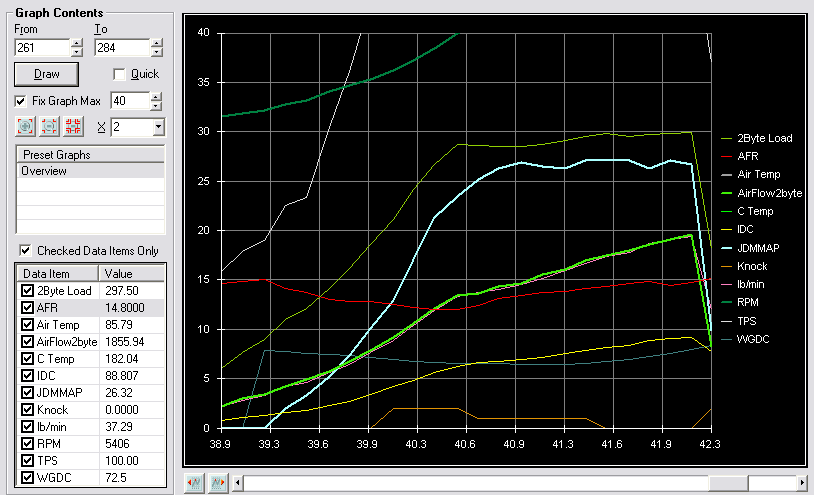Click the right graph navigation icon below the chart

coord(218,483)
